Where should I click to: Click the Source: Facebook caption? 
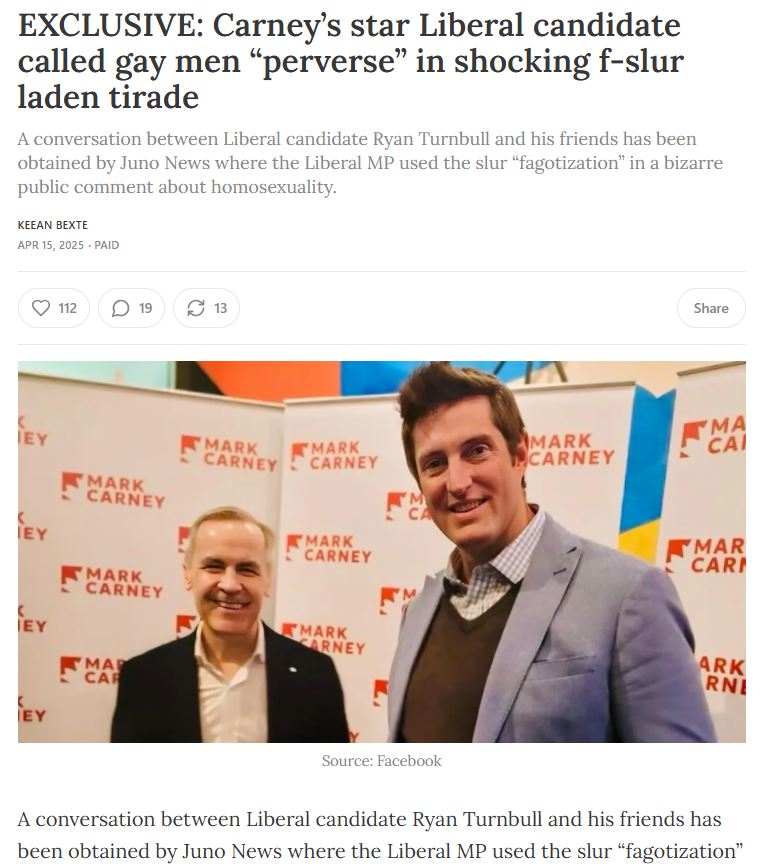pyautogui.click(x=381, y=761)
